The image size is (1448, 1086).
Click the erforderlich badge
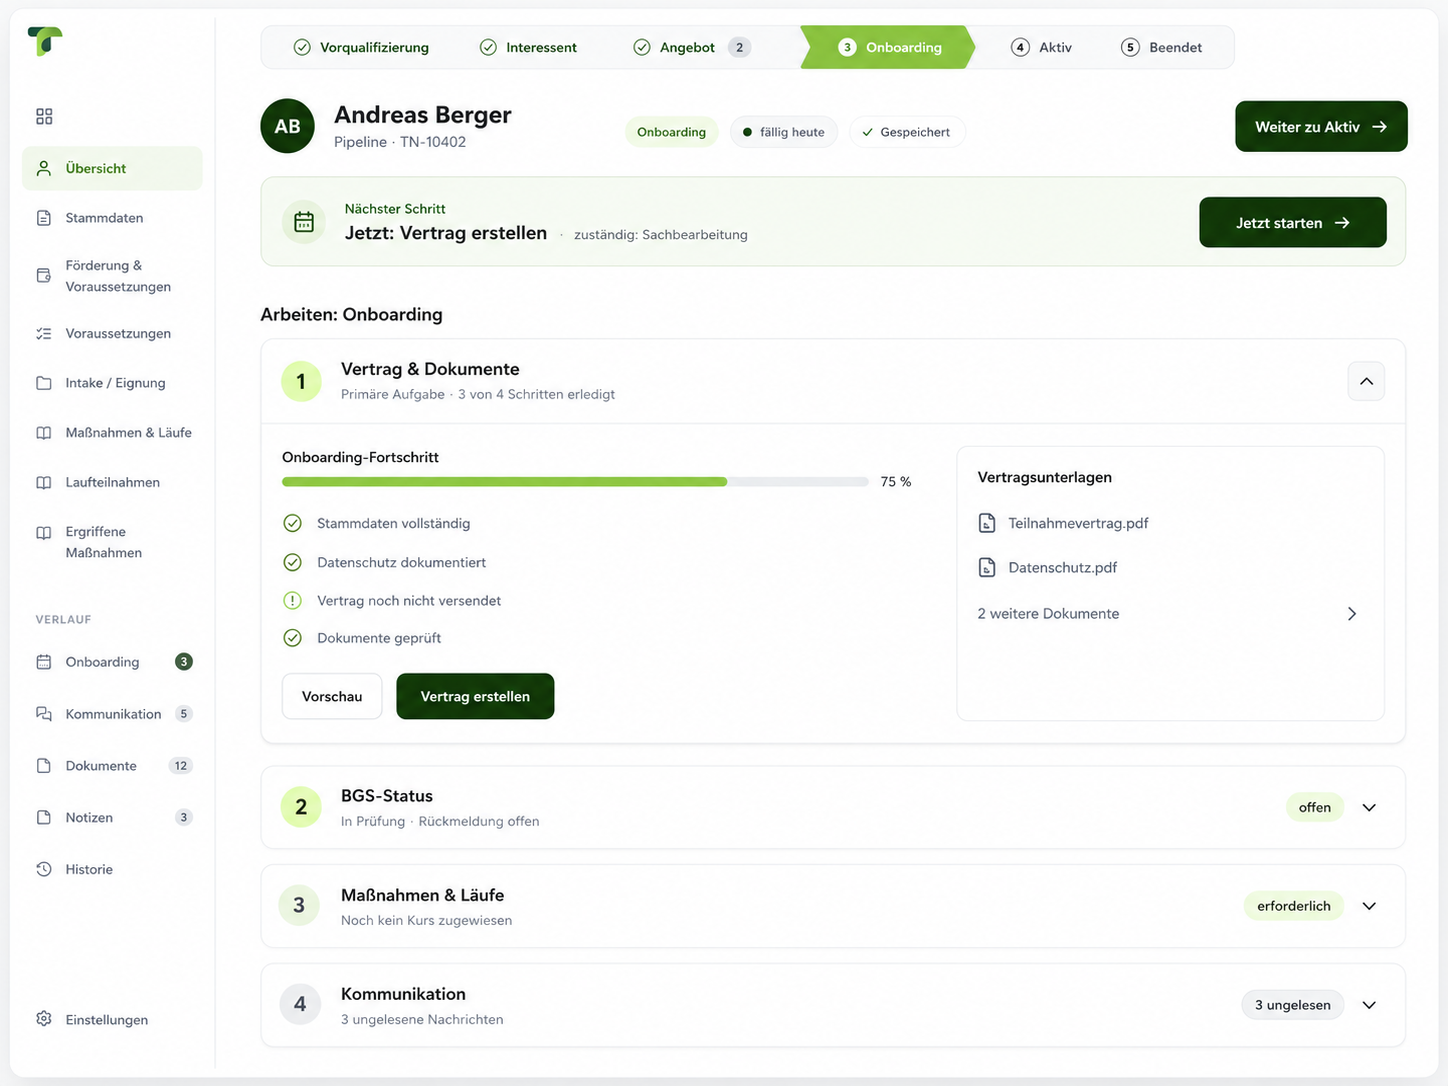(x=1293, y=906)
